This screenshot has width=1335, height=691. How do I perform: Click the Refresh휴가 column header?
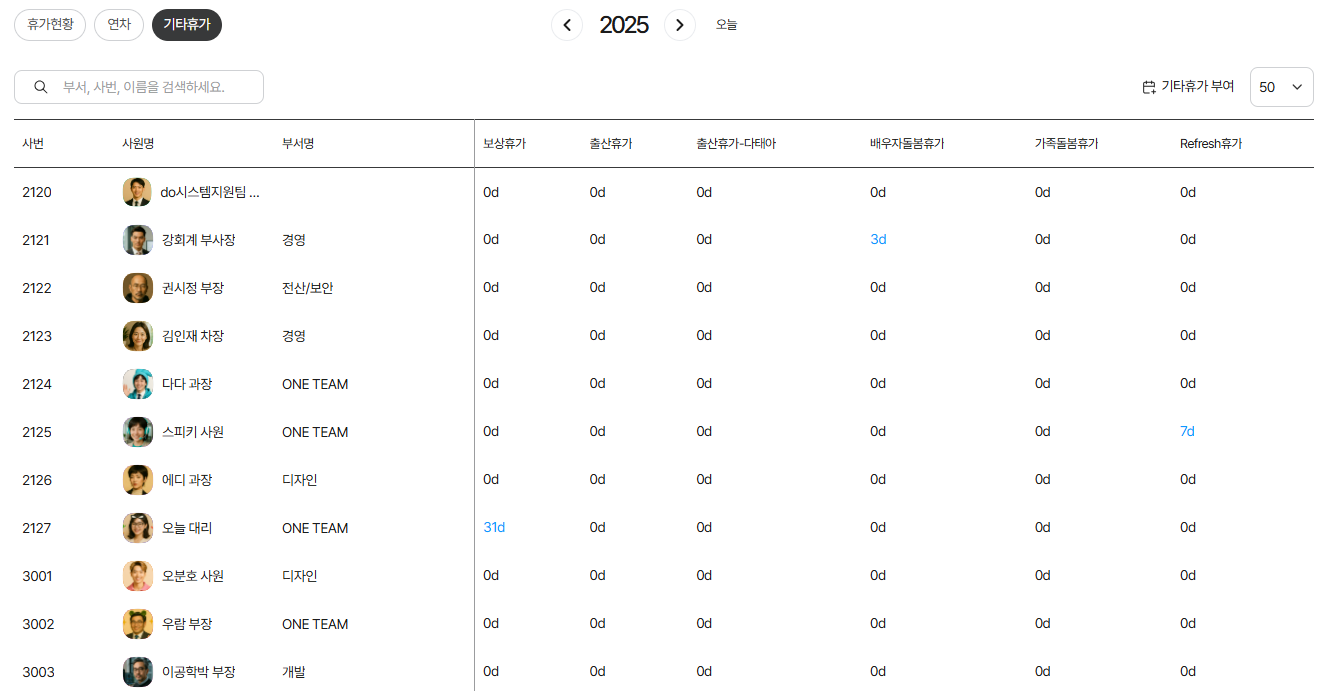pyautogui.click(x=1210, y=144)
